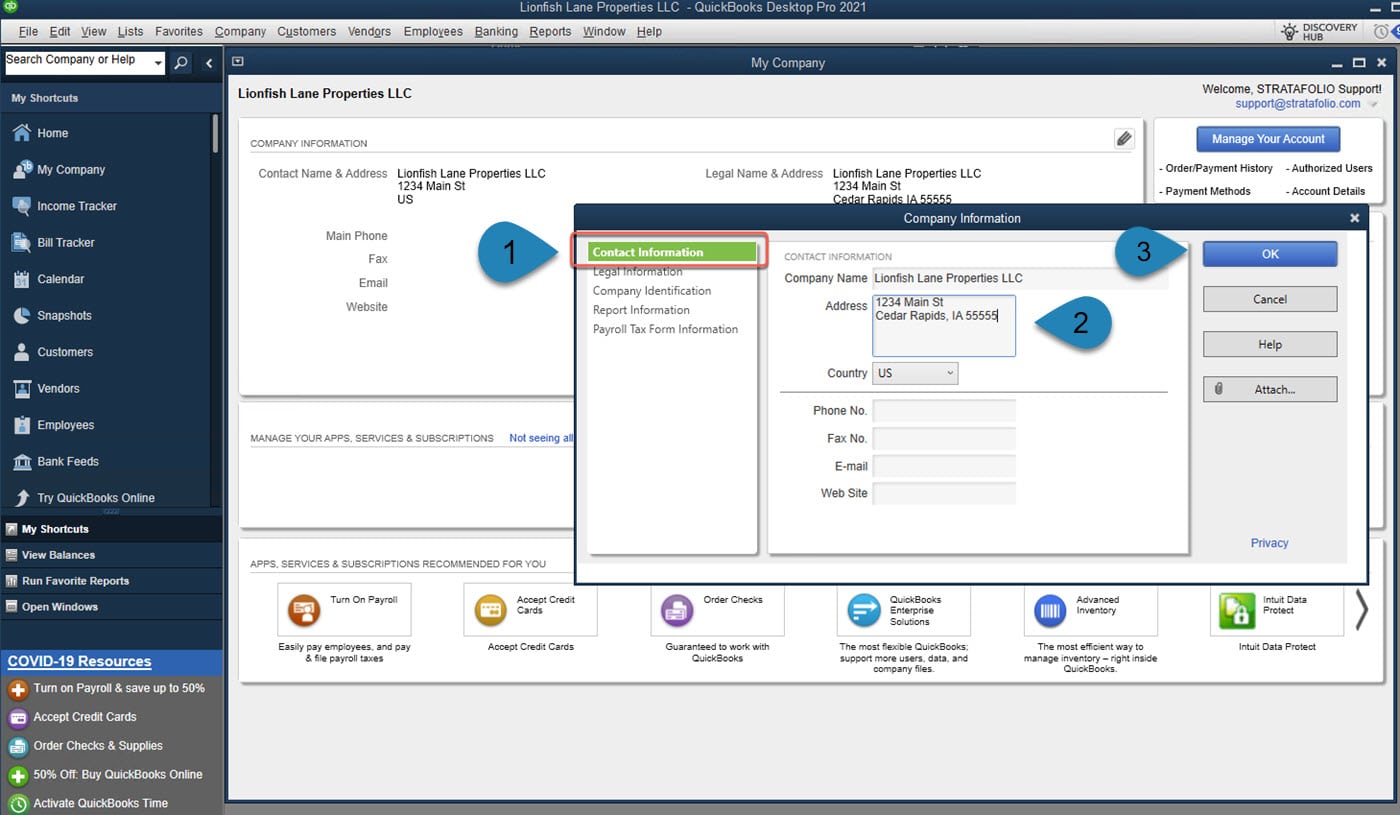Click the OK button

tap(1269, 254)
